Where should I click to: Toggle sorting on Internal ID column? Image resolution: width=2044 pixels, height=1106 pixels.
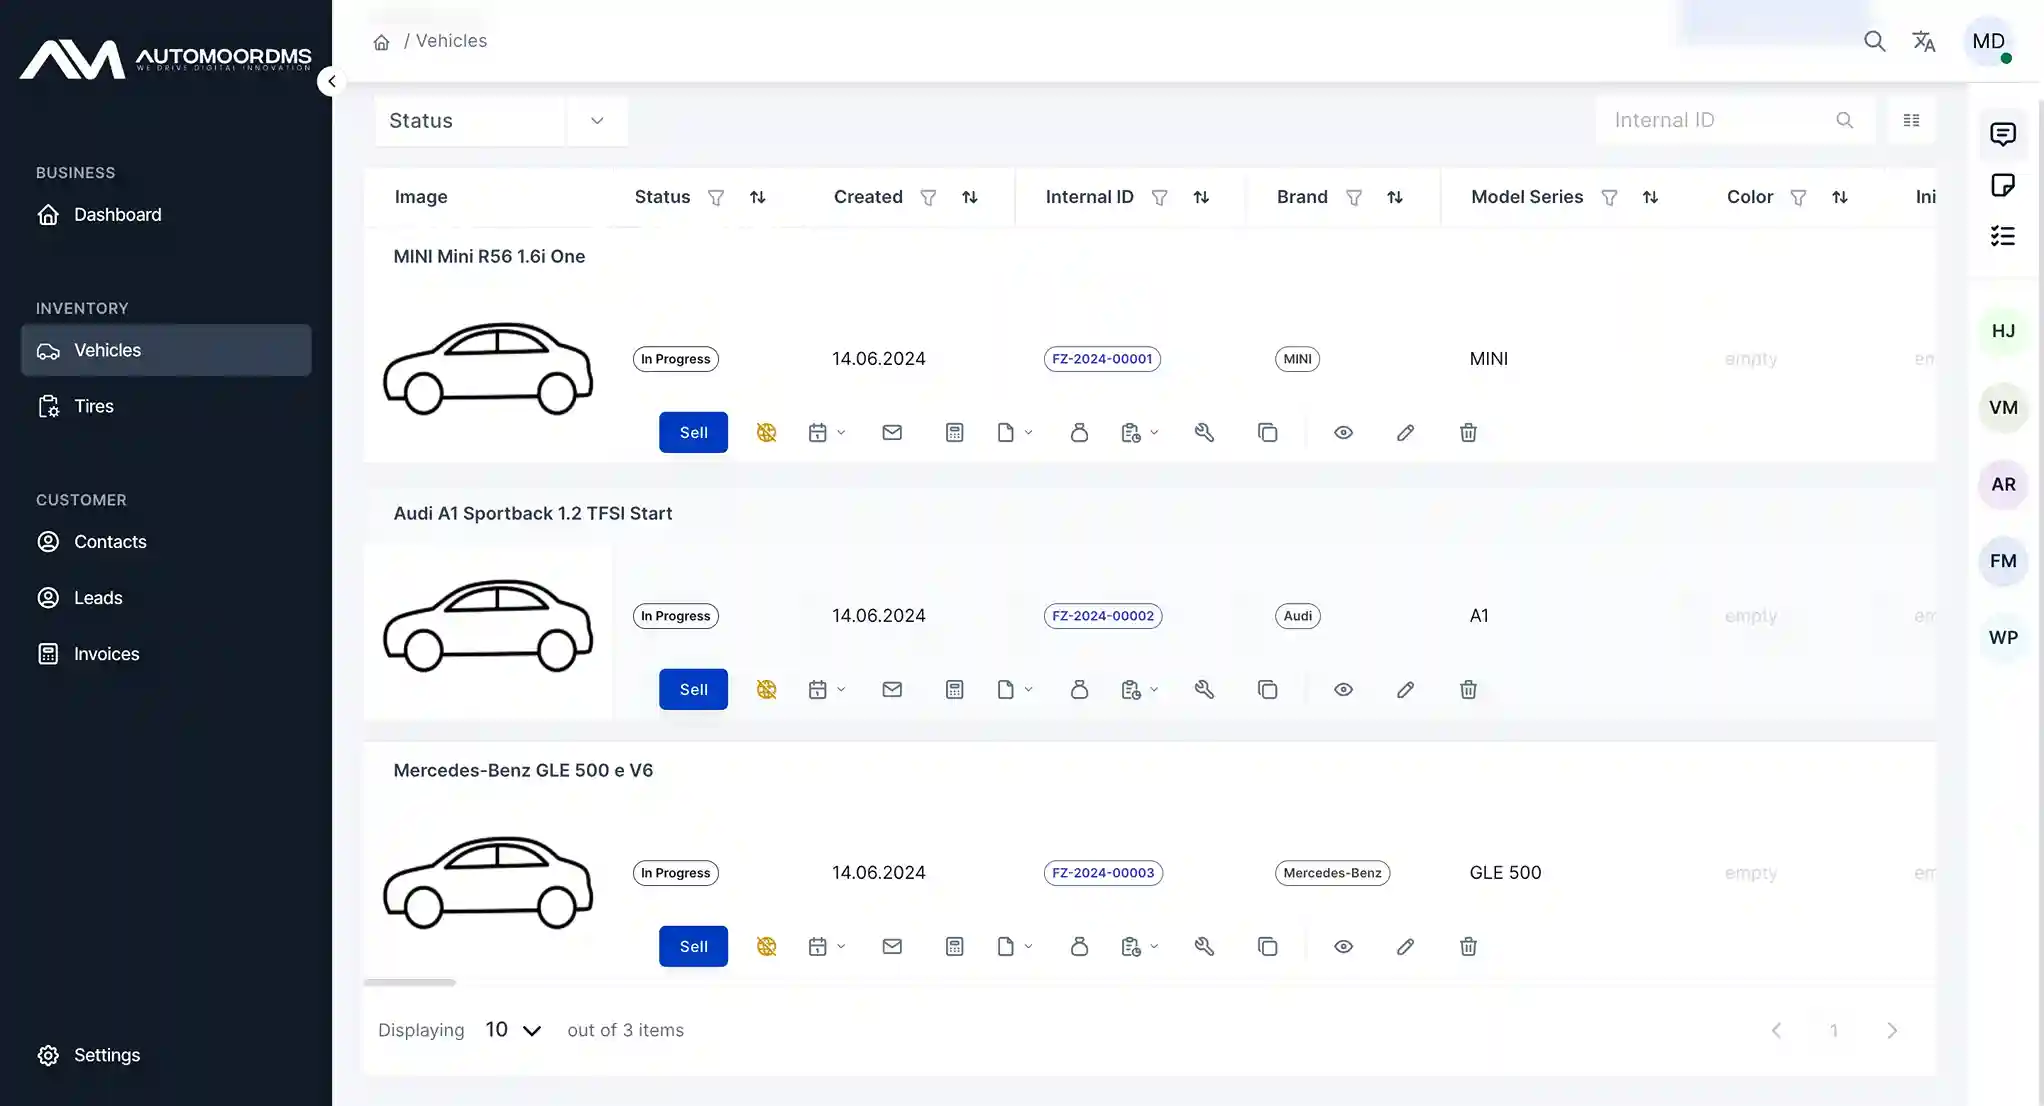pyautogui.click(x=1201, y=197)
